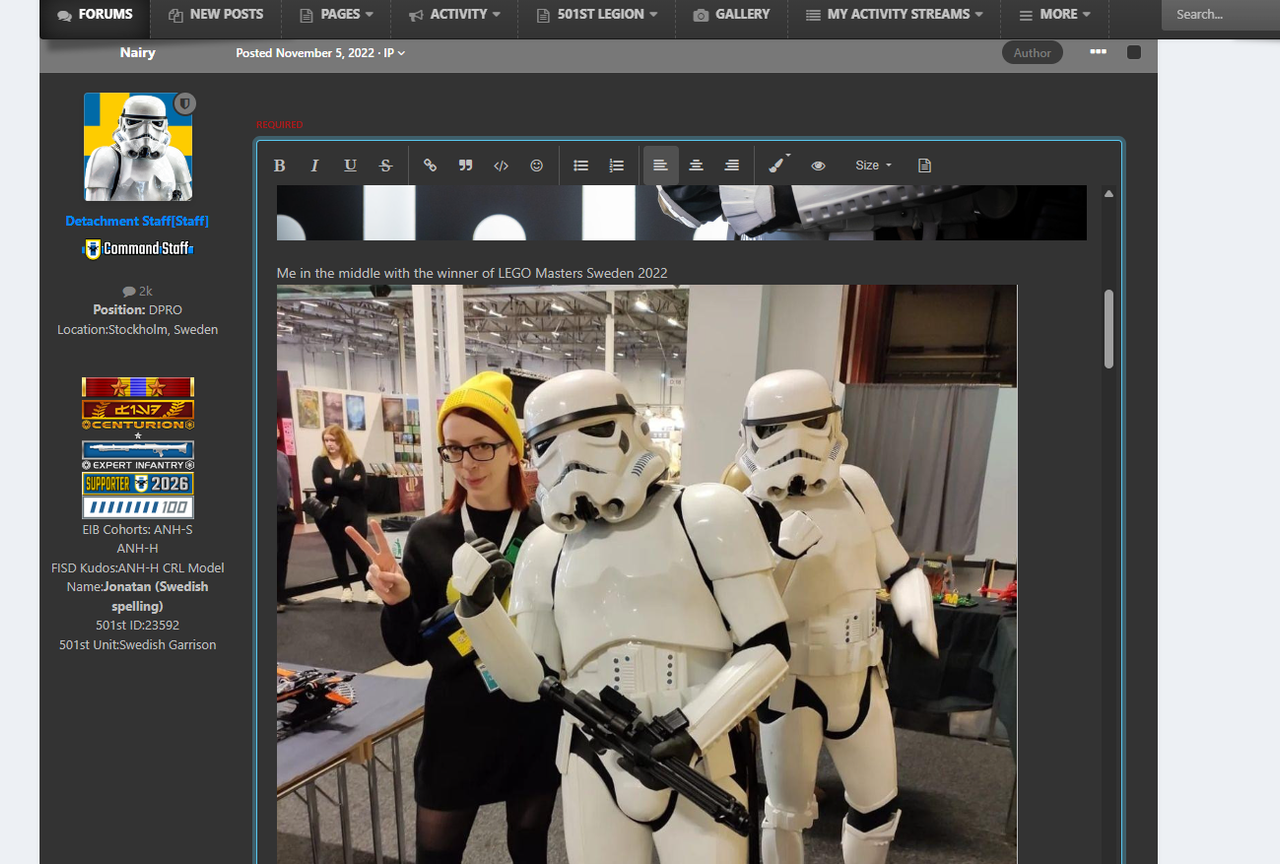This screenshot has height=864, width=1280.
Task: Expand the My Activity Streams menu
Action: click(x=894, y=15)
